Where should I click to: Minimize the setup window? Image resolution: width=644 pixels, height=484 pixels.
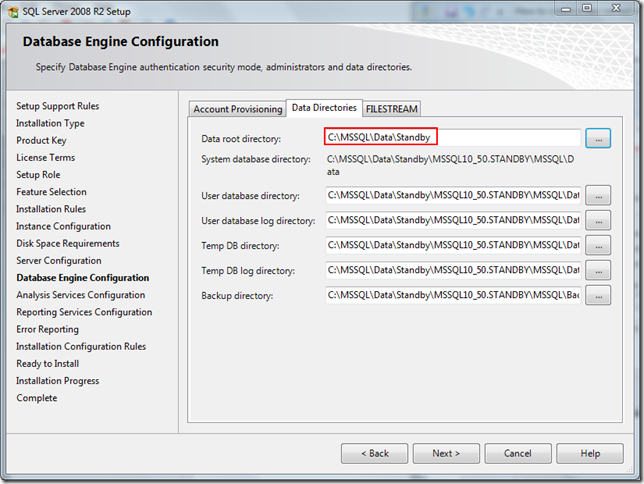(566, 9)
